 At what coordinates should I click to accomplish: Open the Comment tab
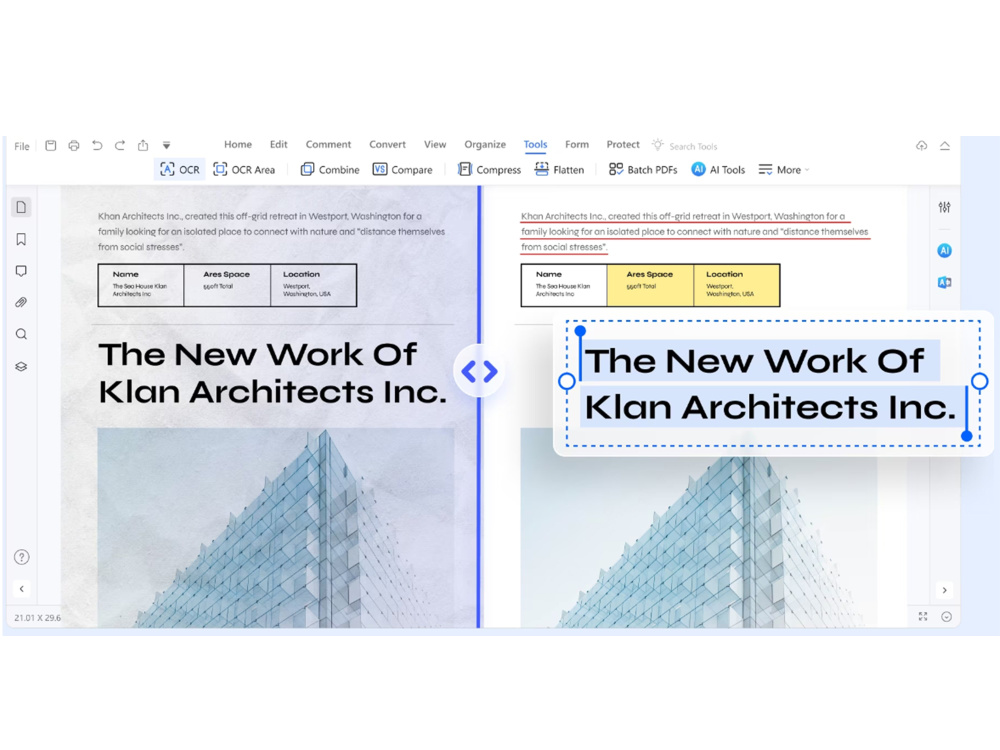pos(328,145)
